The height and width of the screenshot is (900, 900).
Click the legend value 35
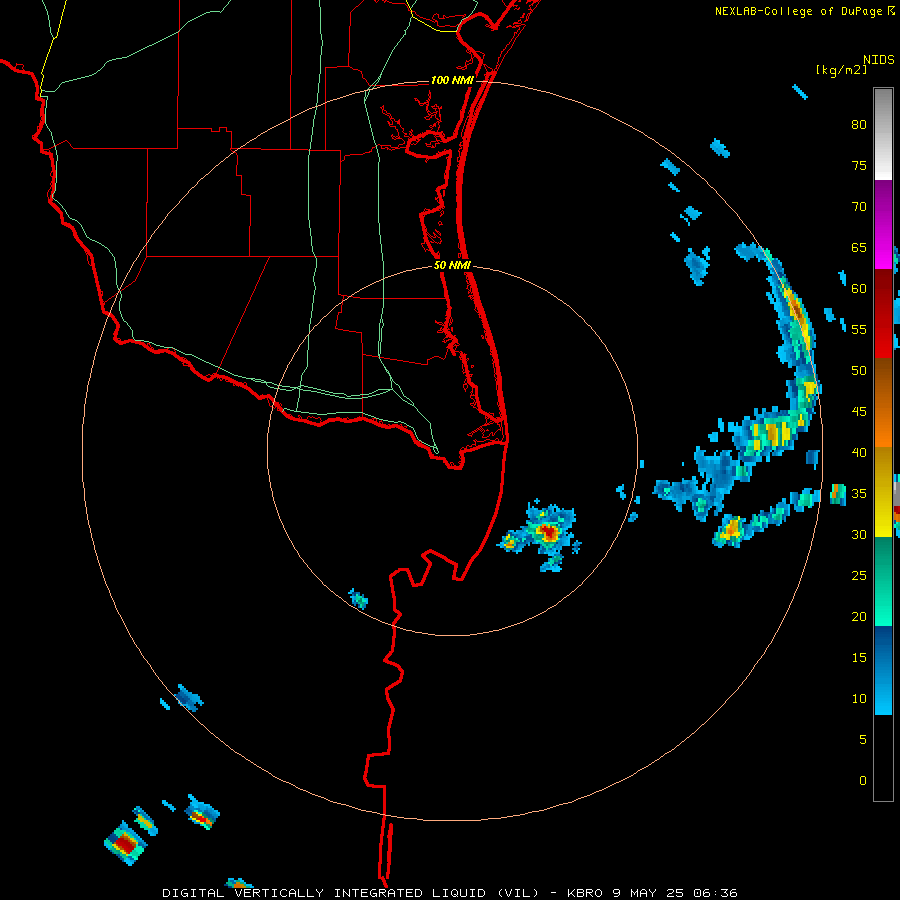pos(859,494)
